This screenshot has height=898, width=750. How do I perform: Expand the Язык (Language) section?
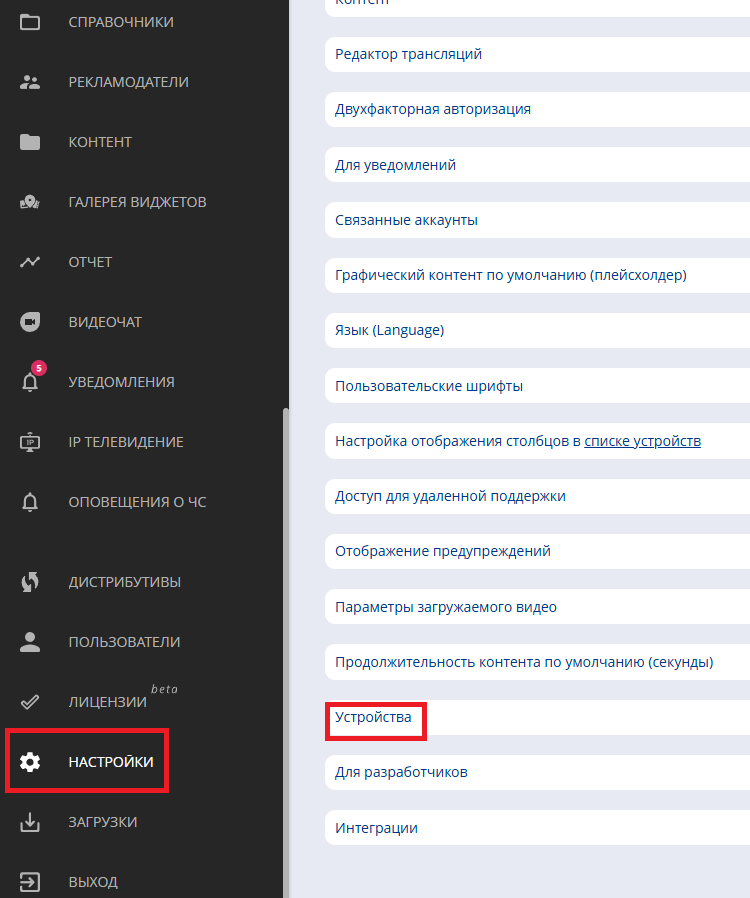tap(389, 330)
